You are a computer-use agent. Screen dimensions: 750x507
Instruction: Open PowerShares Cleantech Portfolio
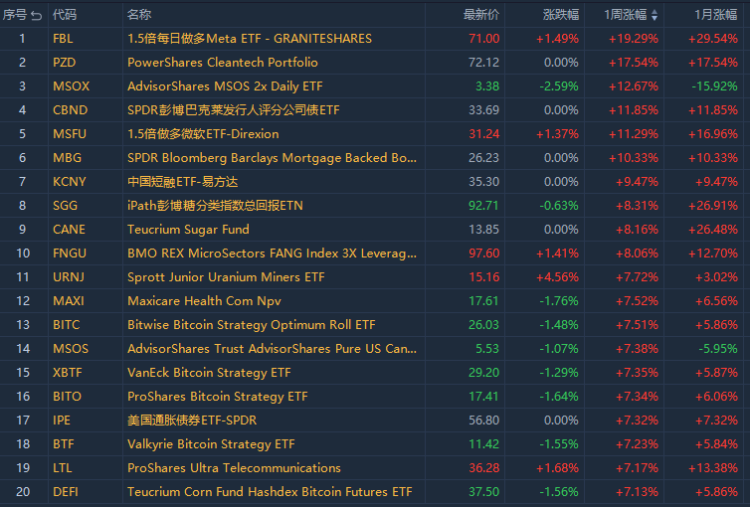(x=222, y=63)
